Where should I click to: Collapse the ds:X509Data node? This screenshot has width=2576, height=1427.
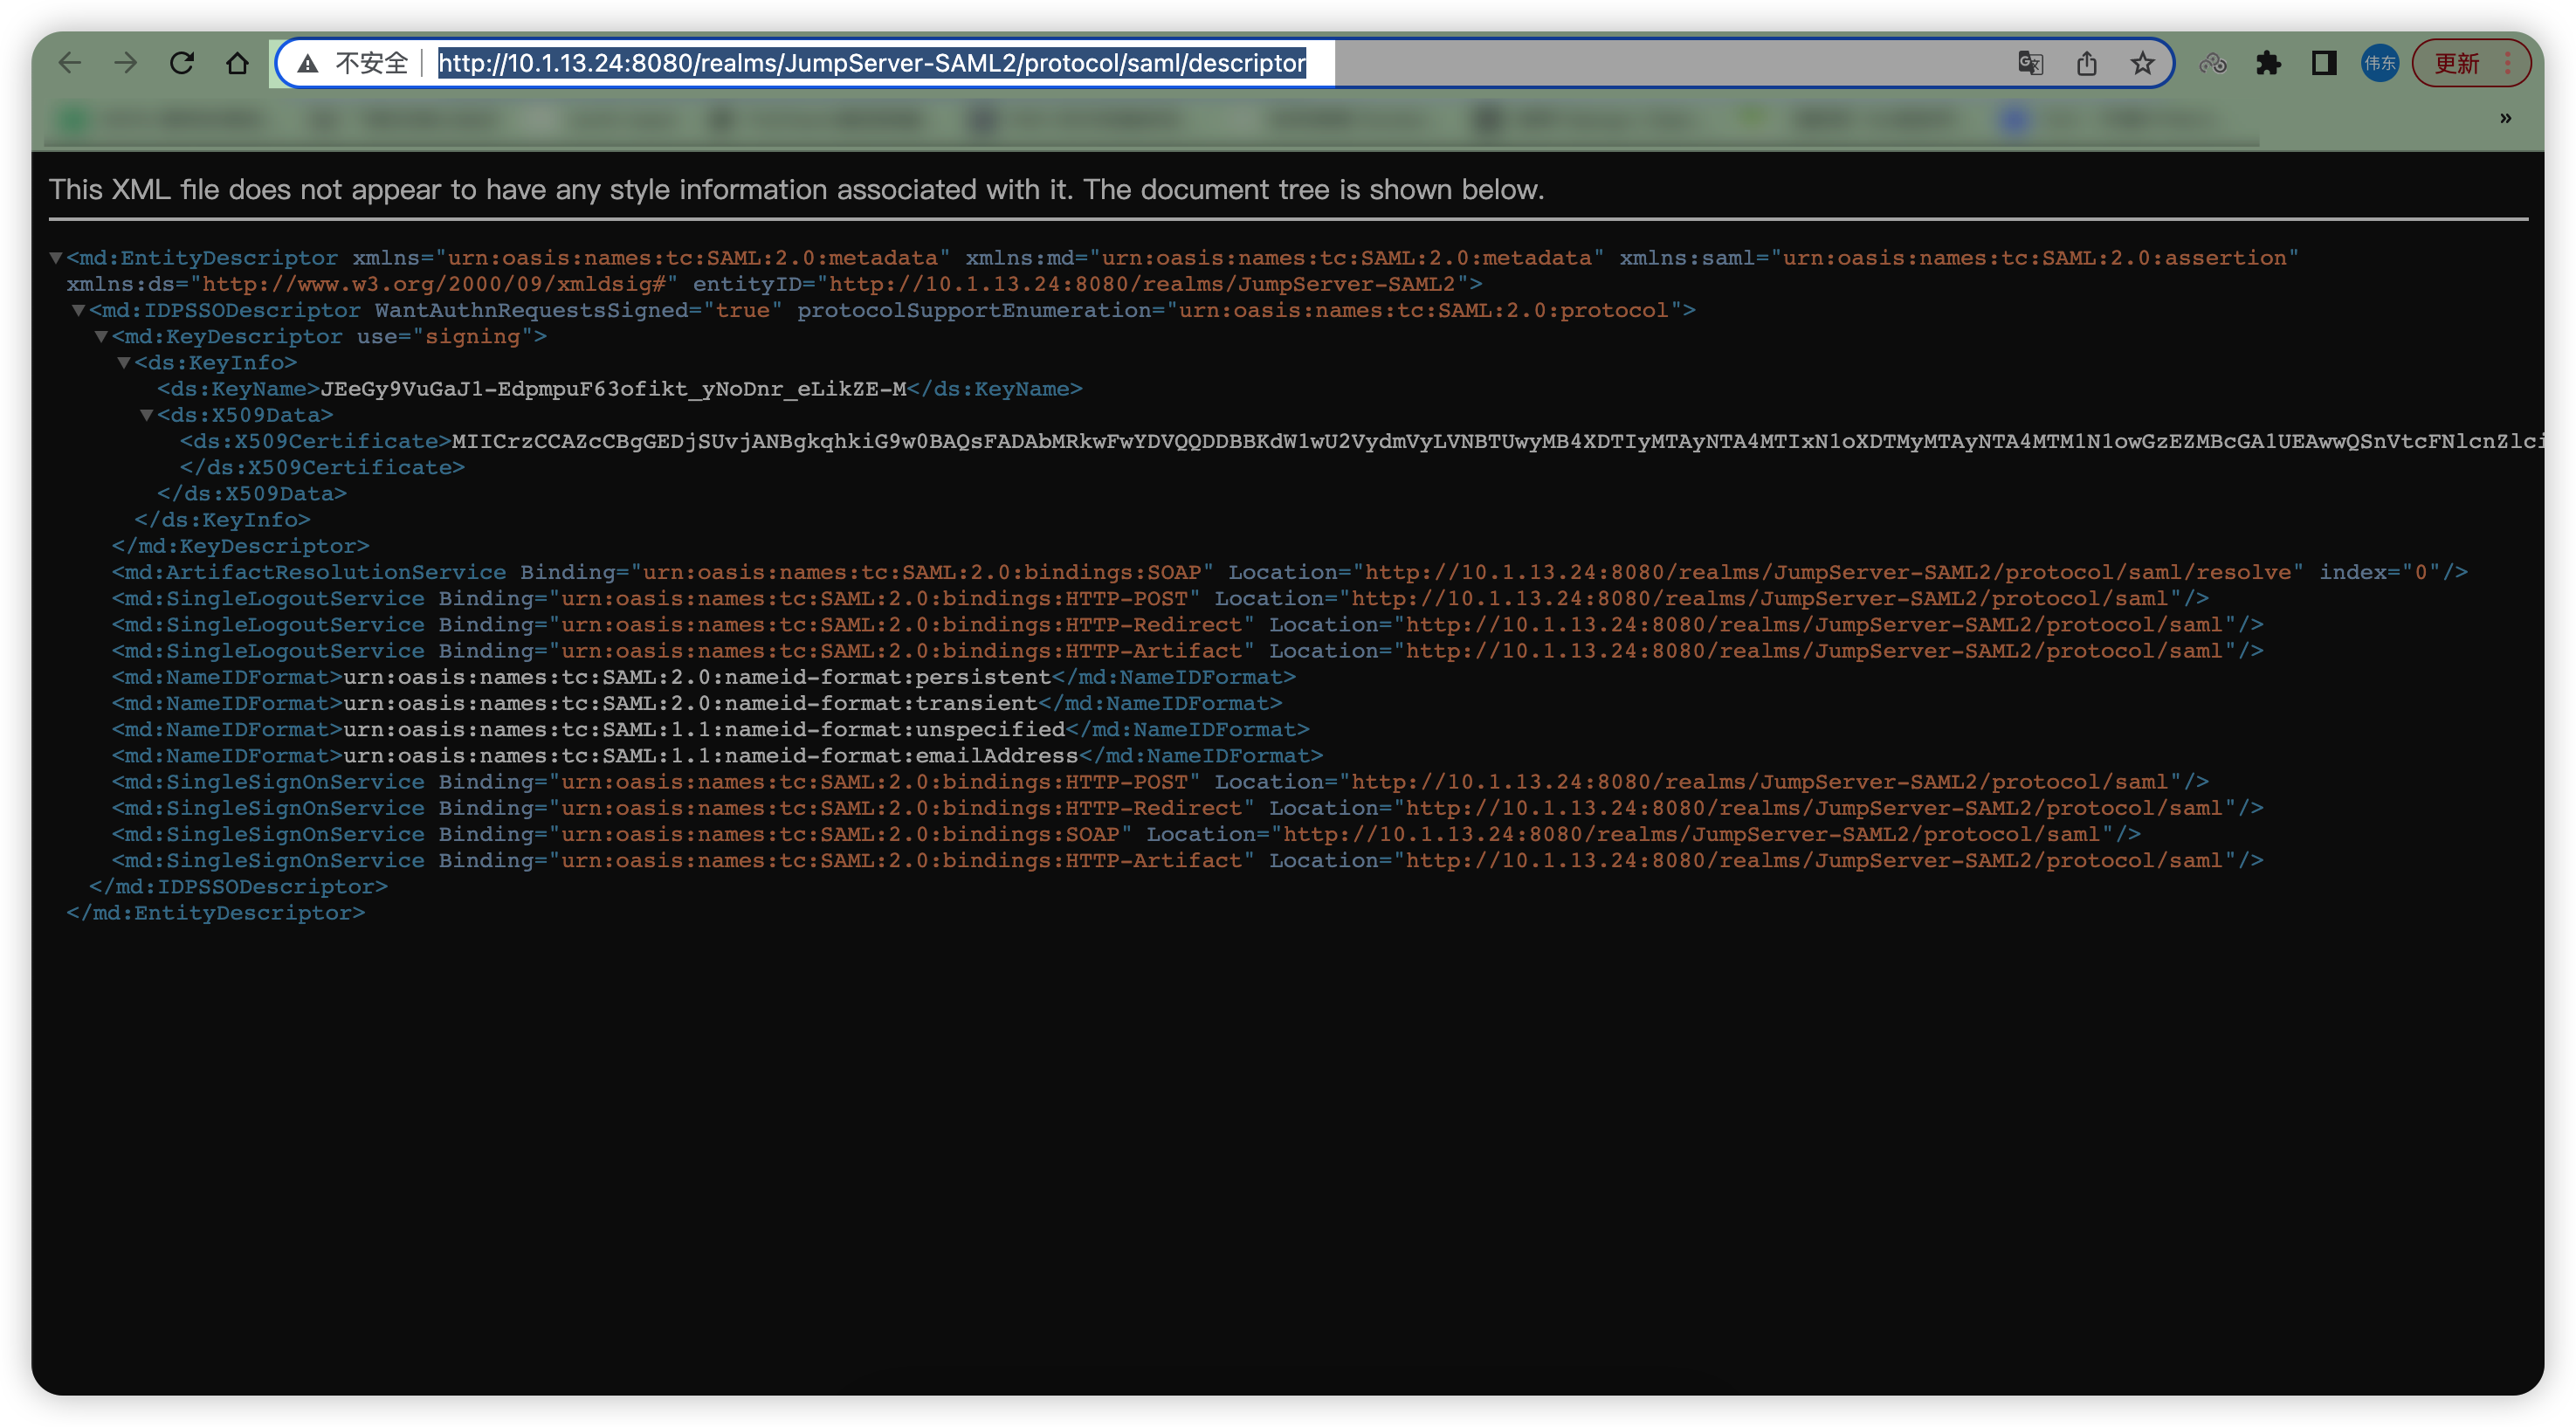[x=146, y=415]
